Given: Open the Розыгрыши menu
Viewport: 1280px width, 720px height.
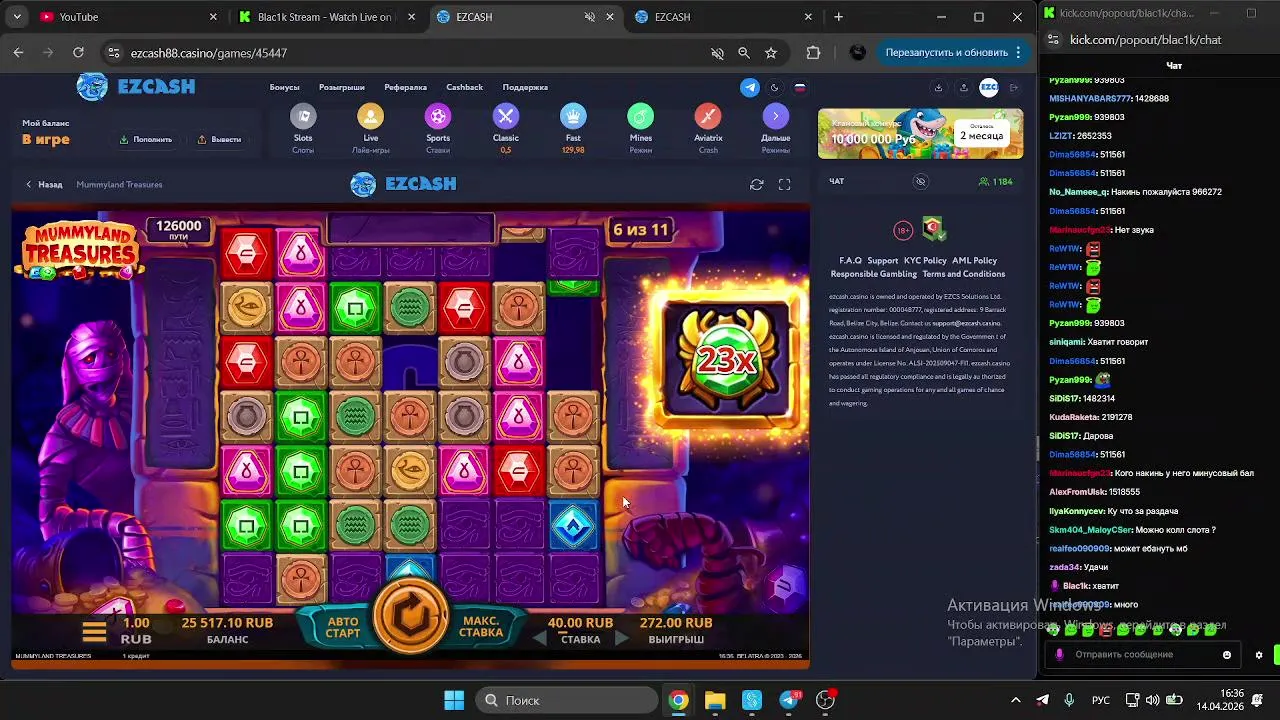Looking at the screenshot, I should pyautogui.click(x=342, y=87).
